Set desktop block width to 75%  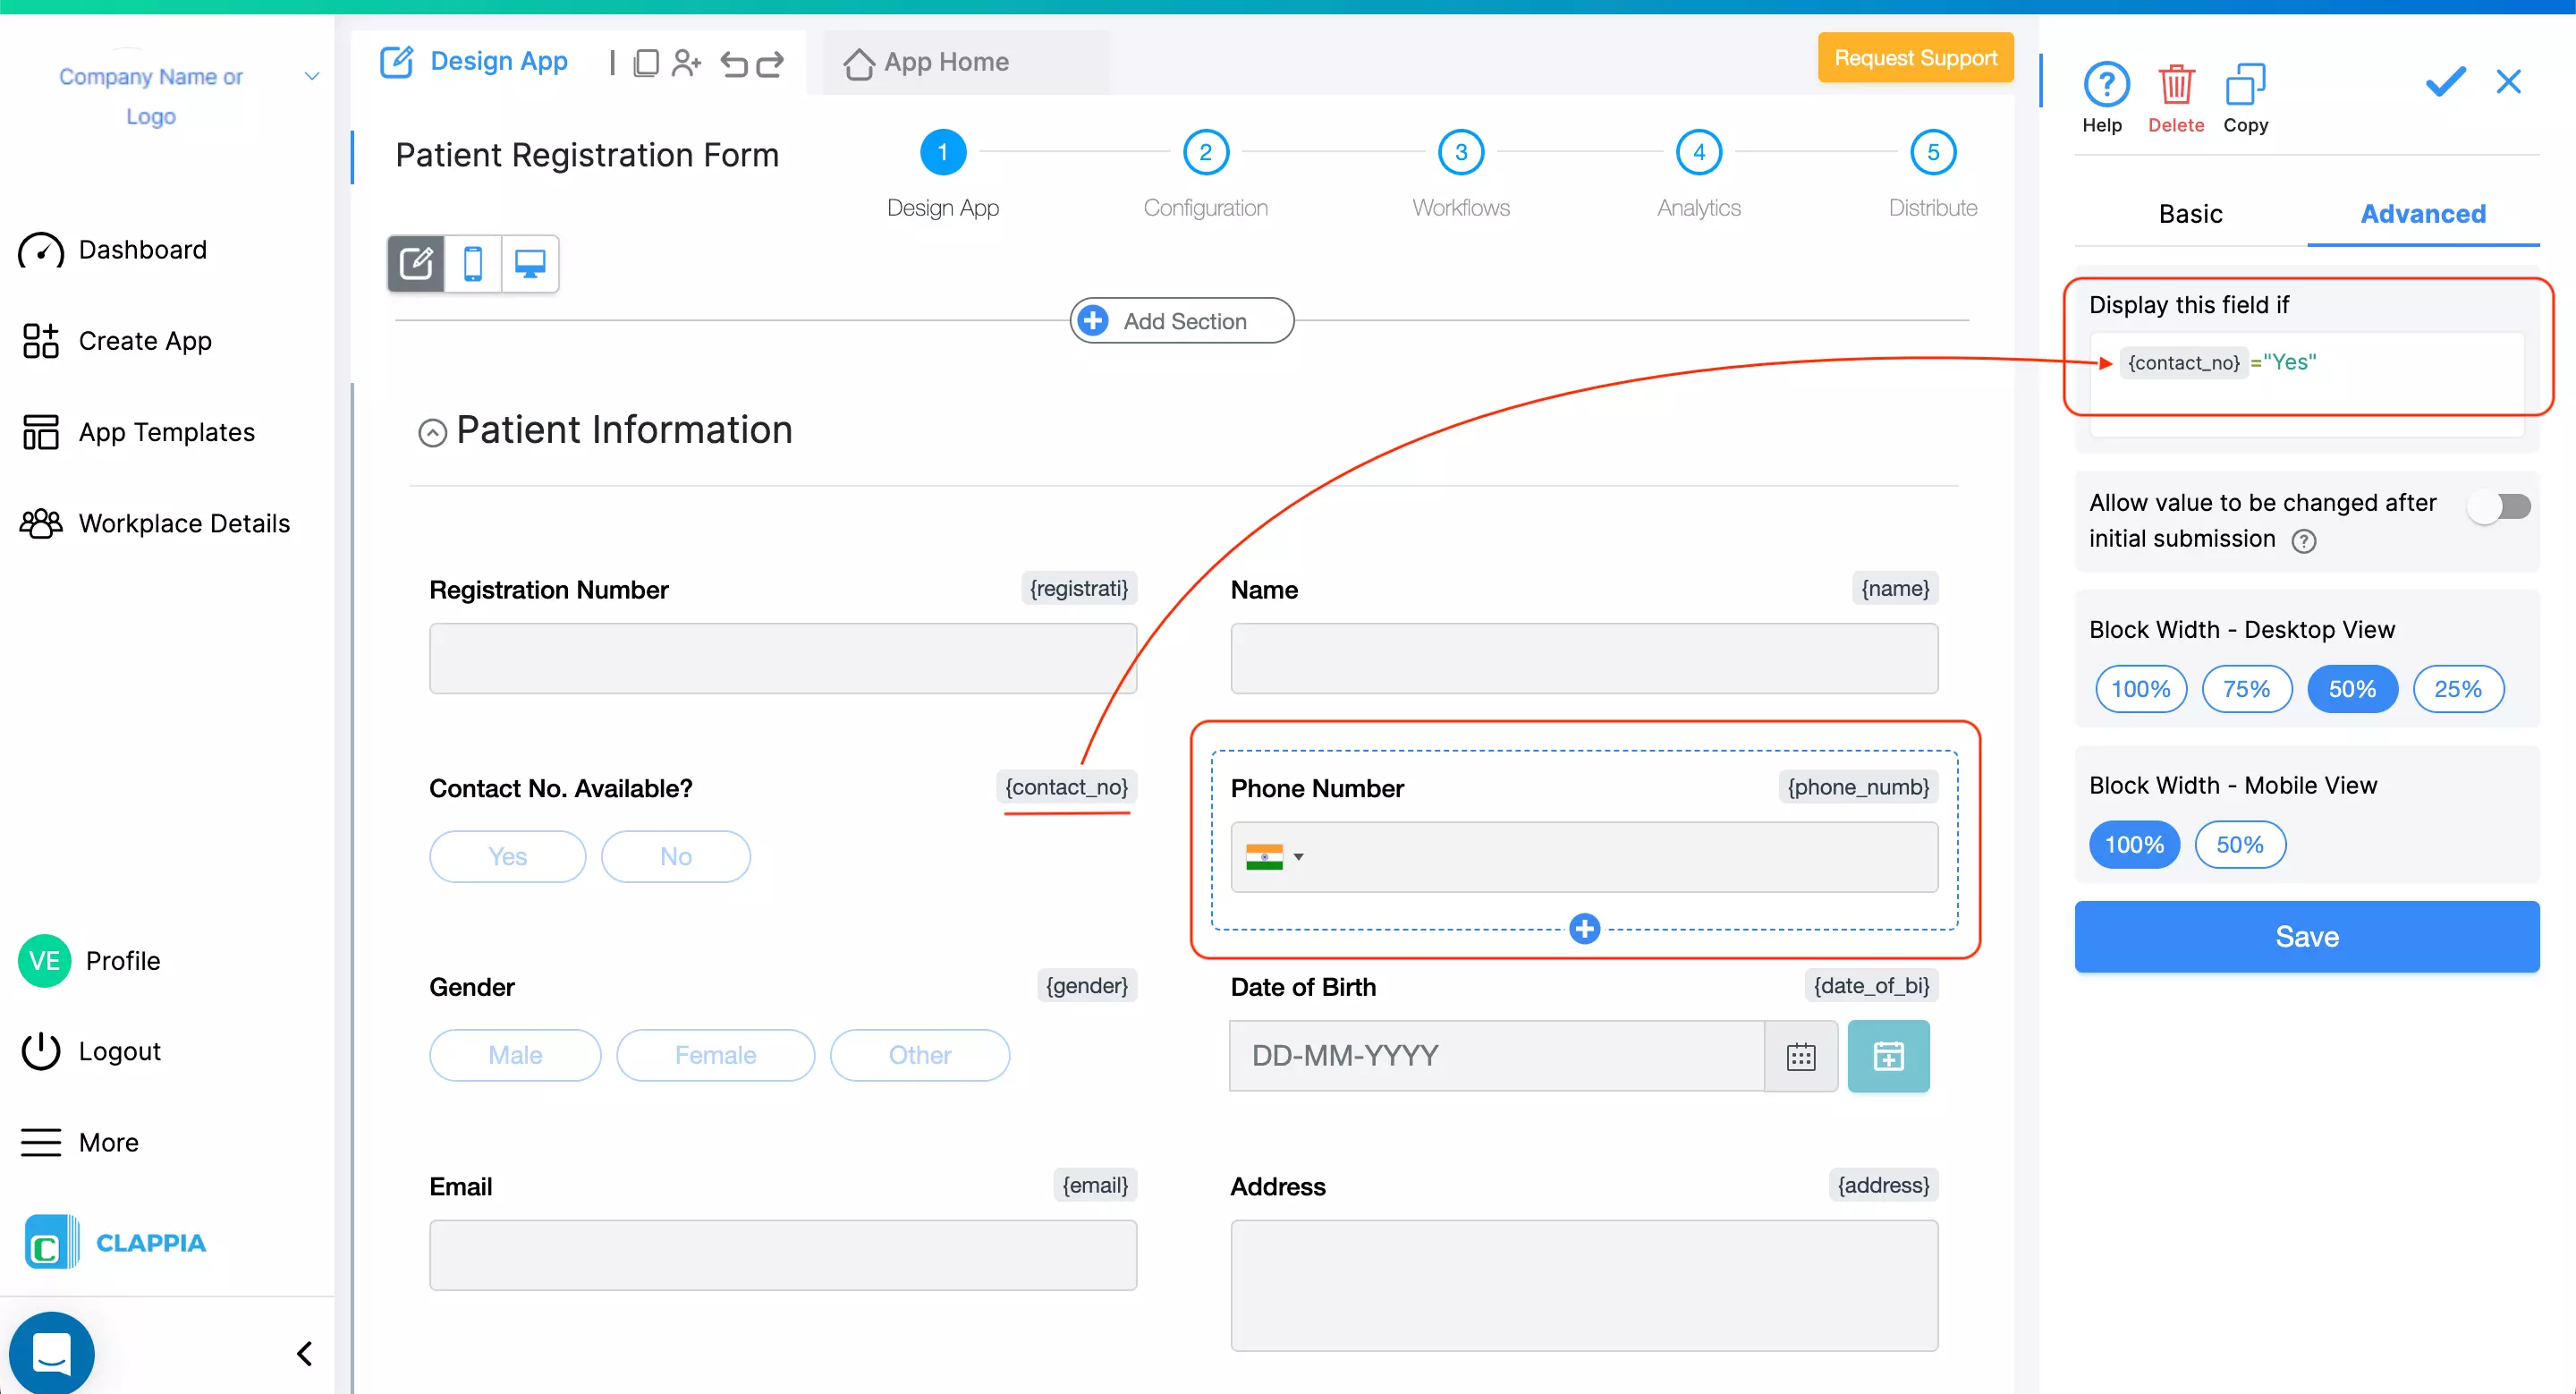point(2246,689)
